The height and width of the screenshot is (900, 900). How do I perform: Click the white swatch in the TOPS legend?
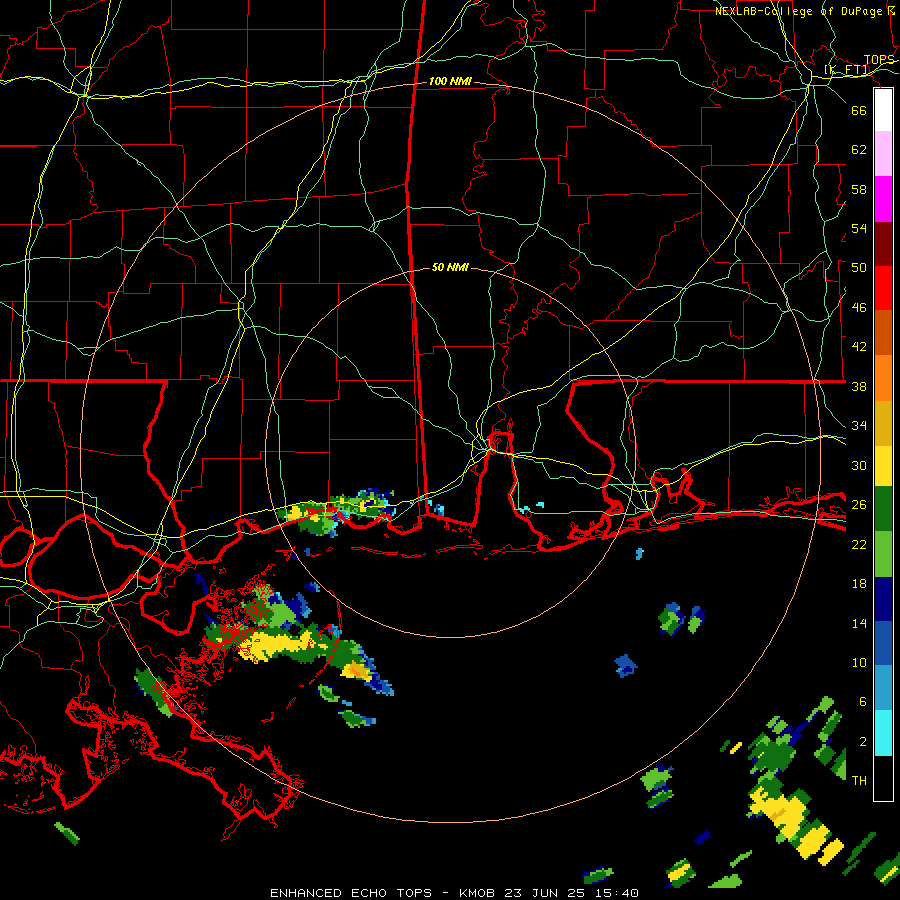883,110
